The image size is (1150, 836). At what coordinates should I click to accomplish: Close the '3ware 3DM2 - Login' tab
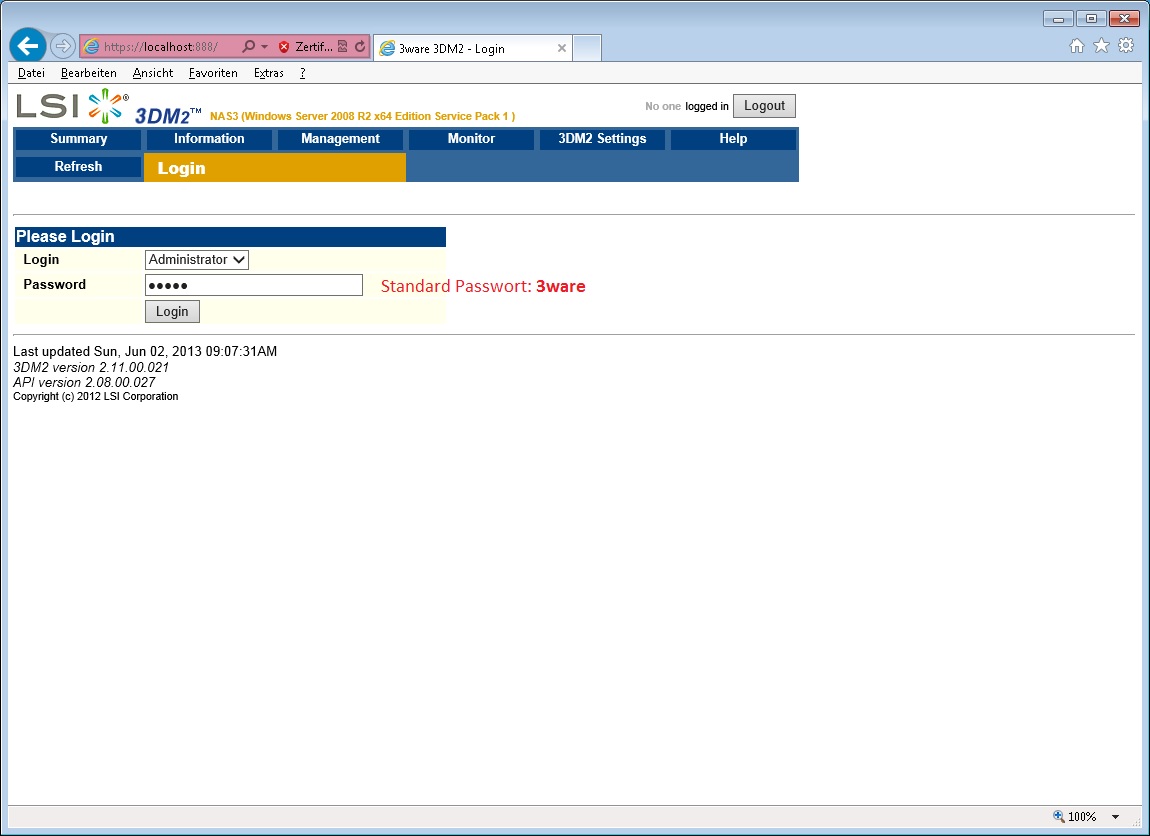click(562, 48)
